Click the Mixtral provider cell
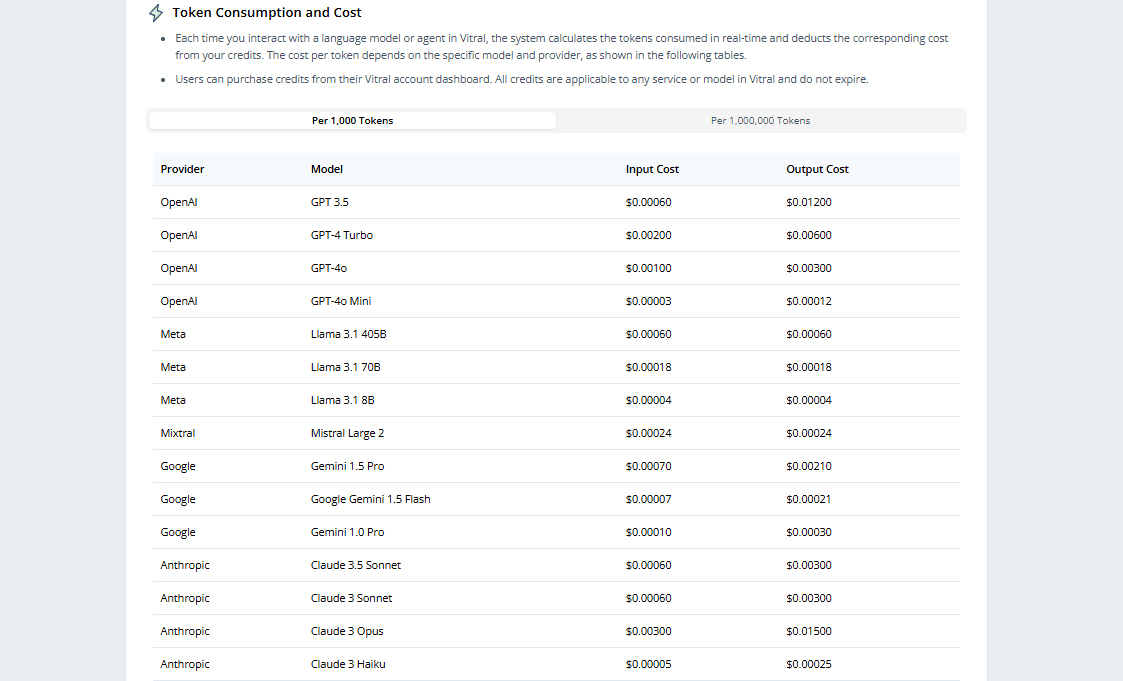 coord(178,433)
